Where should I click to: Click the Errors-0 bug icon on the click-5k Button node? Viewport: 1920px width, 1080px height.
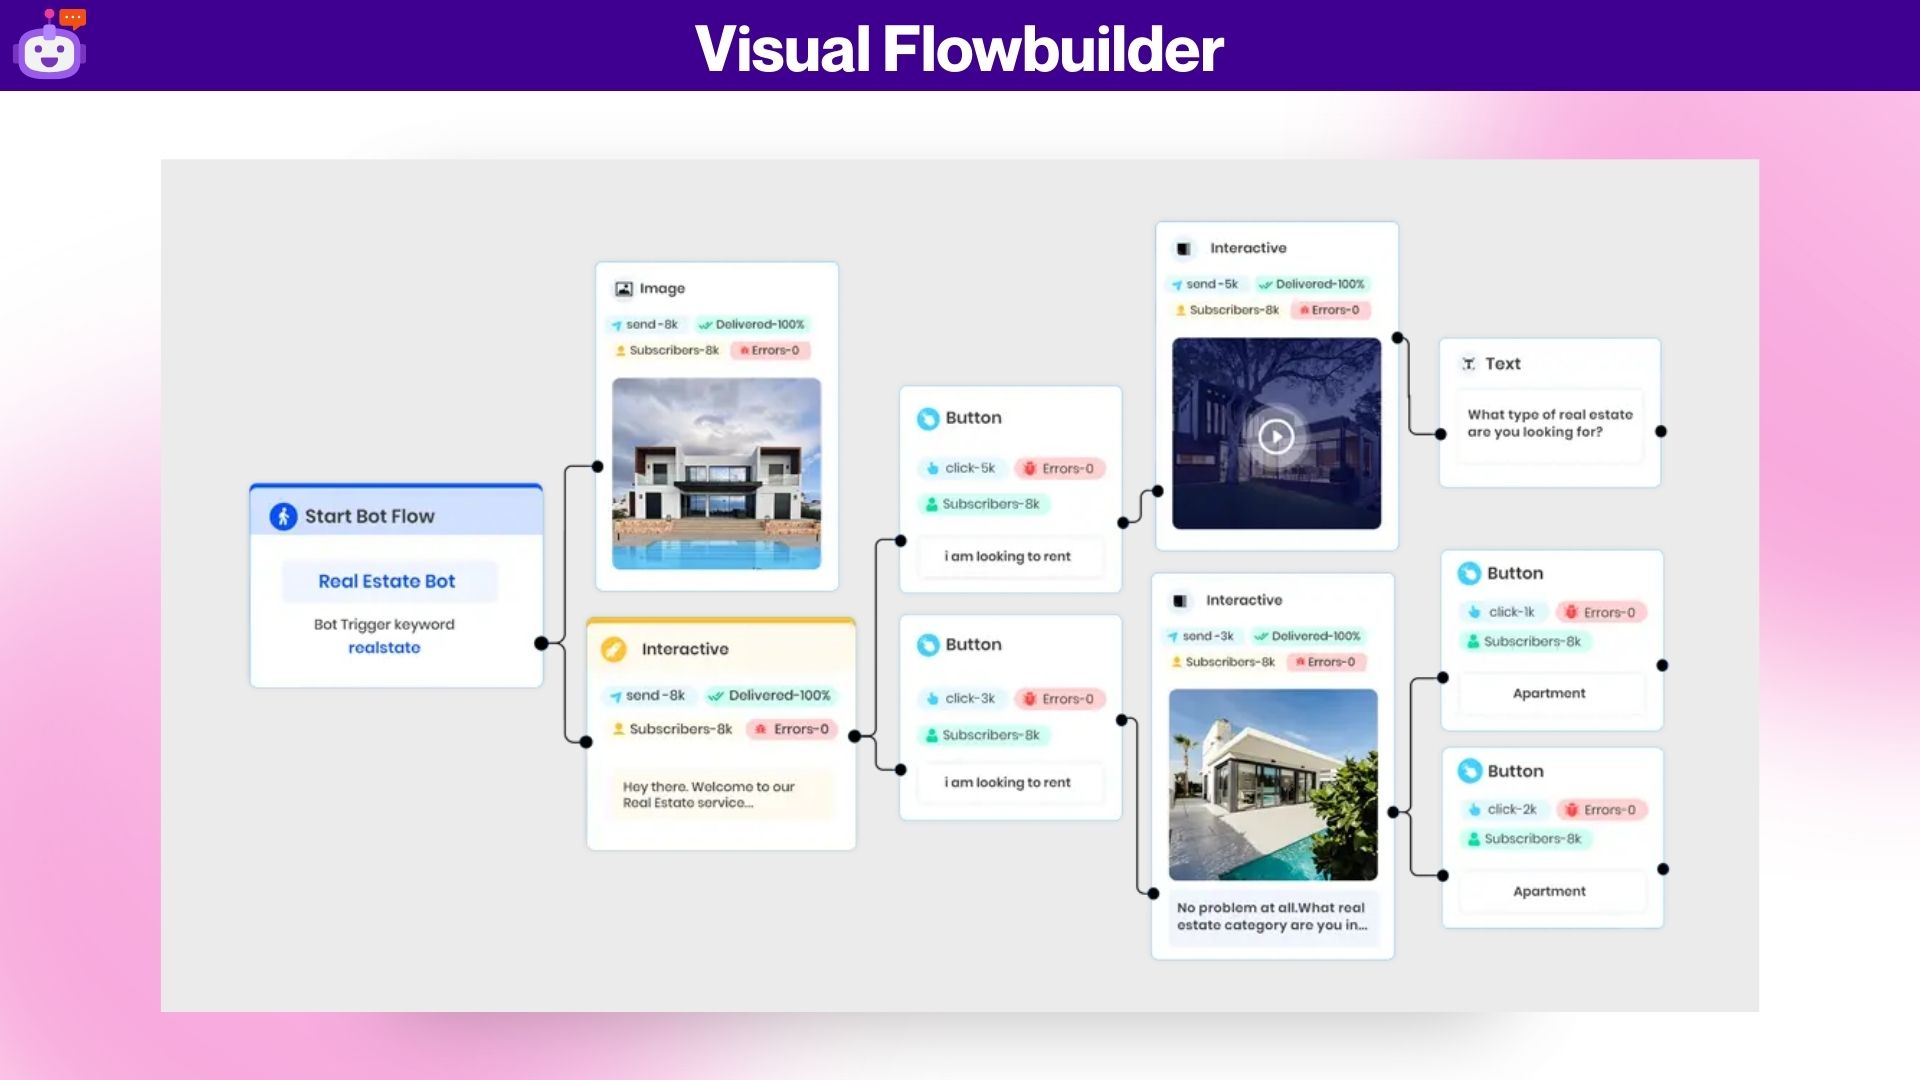point(1029,467)
